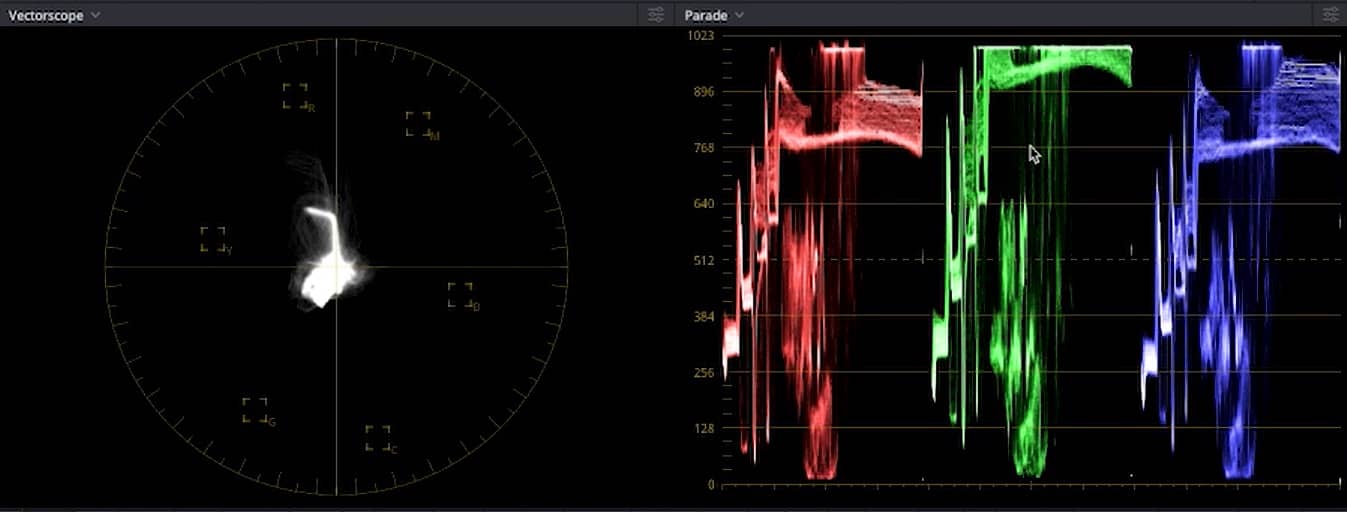1347x512 pixels.
Task: Click the 896 scale label in Parade
Action: pos(705,92)
